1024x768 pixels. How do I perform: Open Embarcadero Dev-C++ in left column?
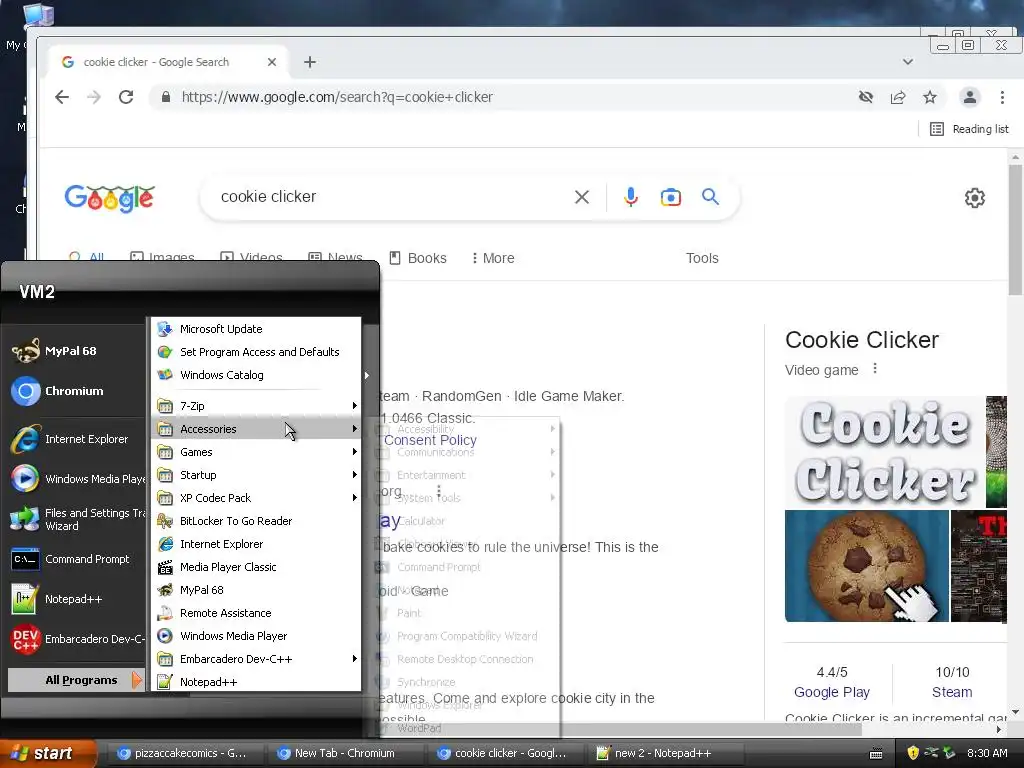(77, 639)
